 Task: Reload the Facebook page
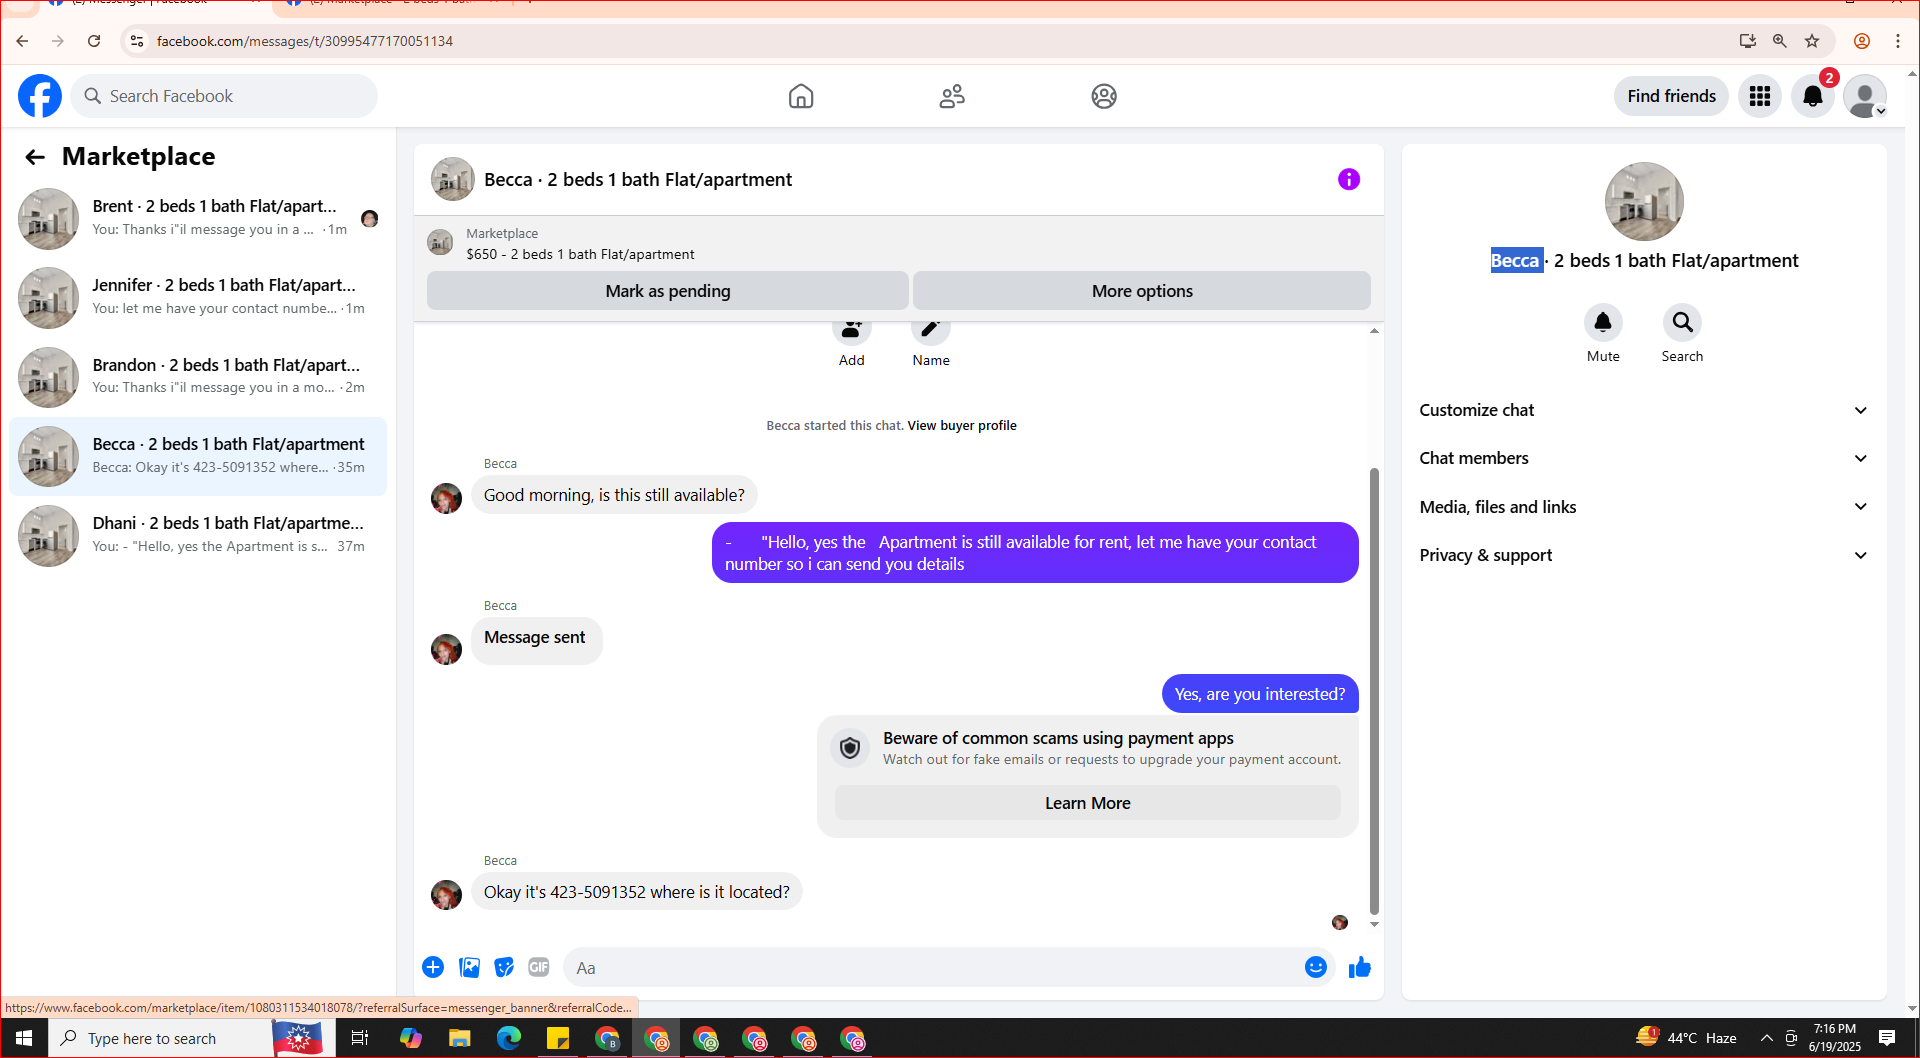(94, 41)
